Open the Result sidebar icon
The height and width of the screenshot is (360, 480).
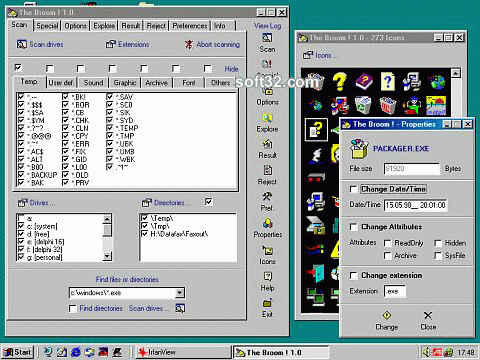click(x=267, y=144)
